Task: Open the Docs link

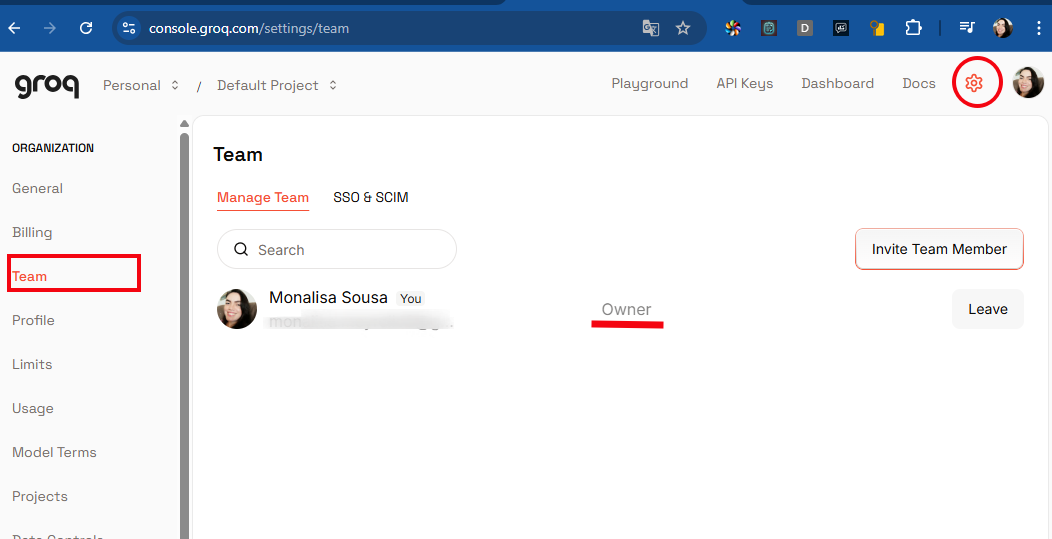Action: 918,83
